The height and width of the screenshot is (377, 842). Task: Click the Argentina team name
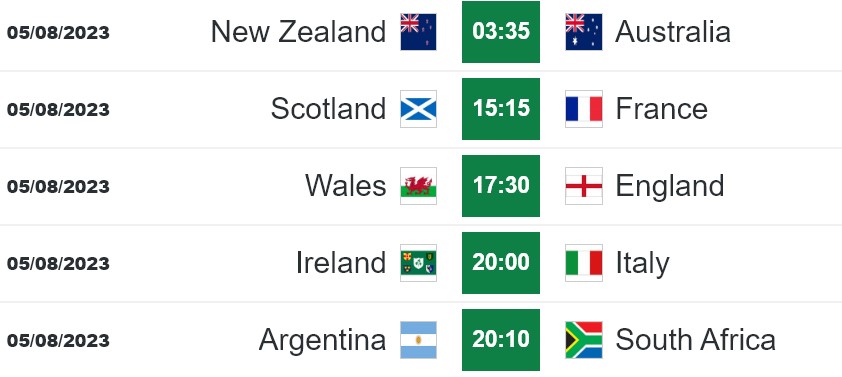point(322,340)
